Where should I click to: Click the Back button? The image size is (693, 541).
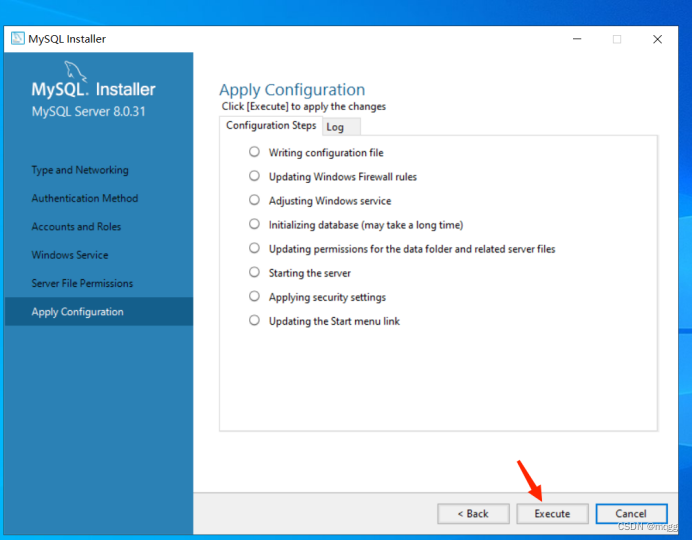tap(473, 514)
